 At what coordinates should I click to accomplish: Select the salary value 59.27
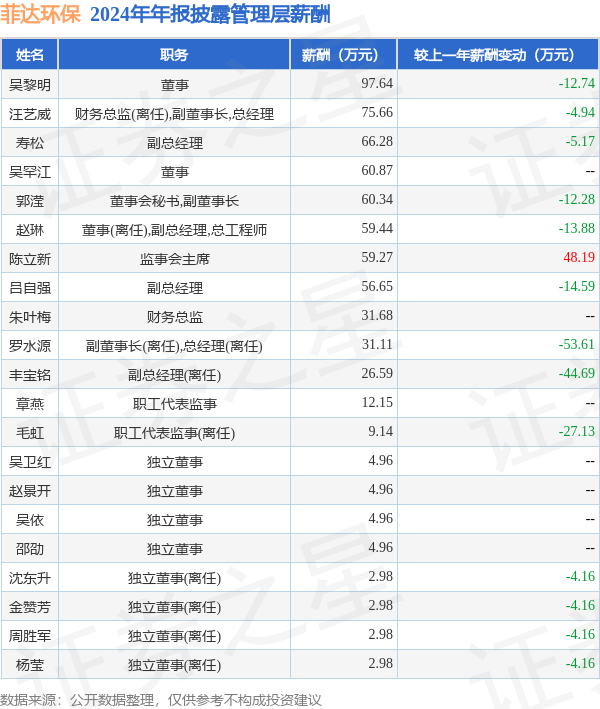click(377, 257)
